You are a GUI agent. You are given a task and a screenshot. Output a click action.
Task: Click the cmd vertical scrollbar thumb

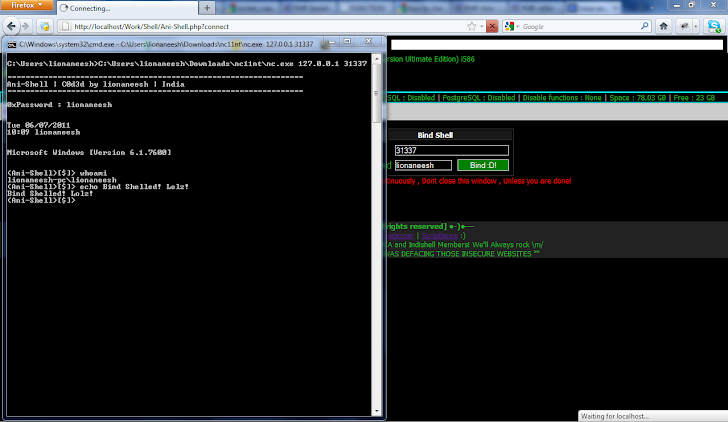[x=377, y=93]
